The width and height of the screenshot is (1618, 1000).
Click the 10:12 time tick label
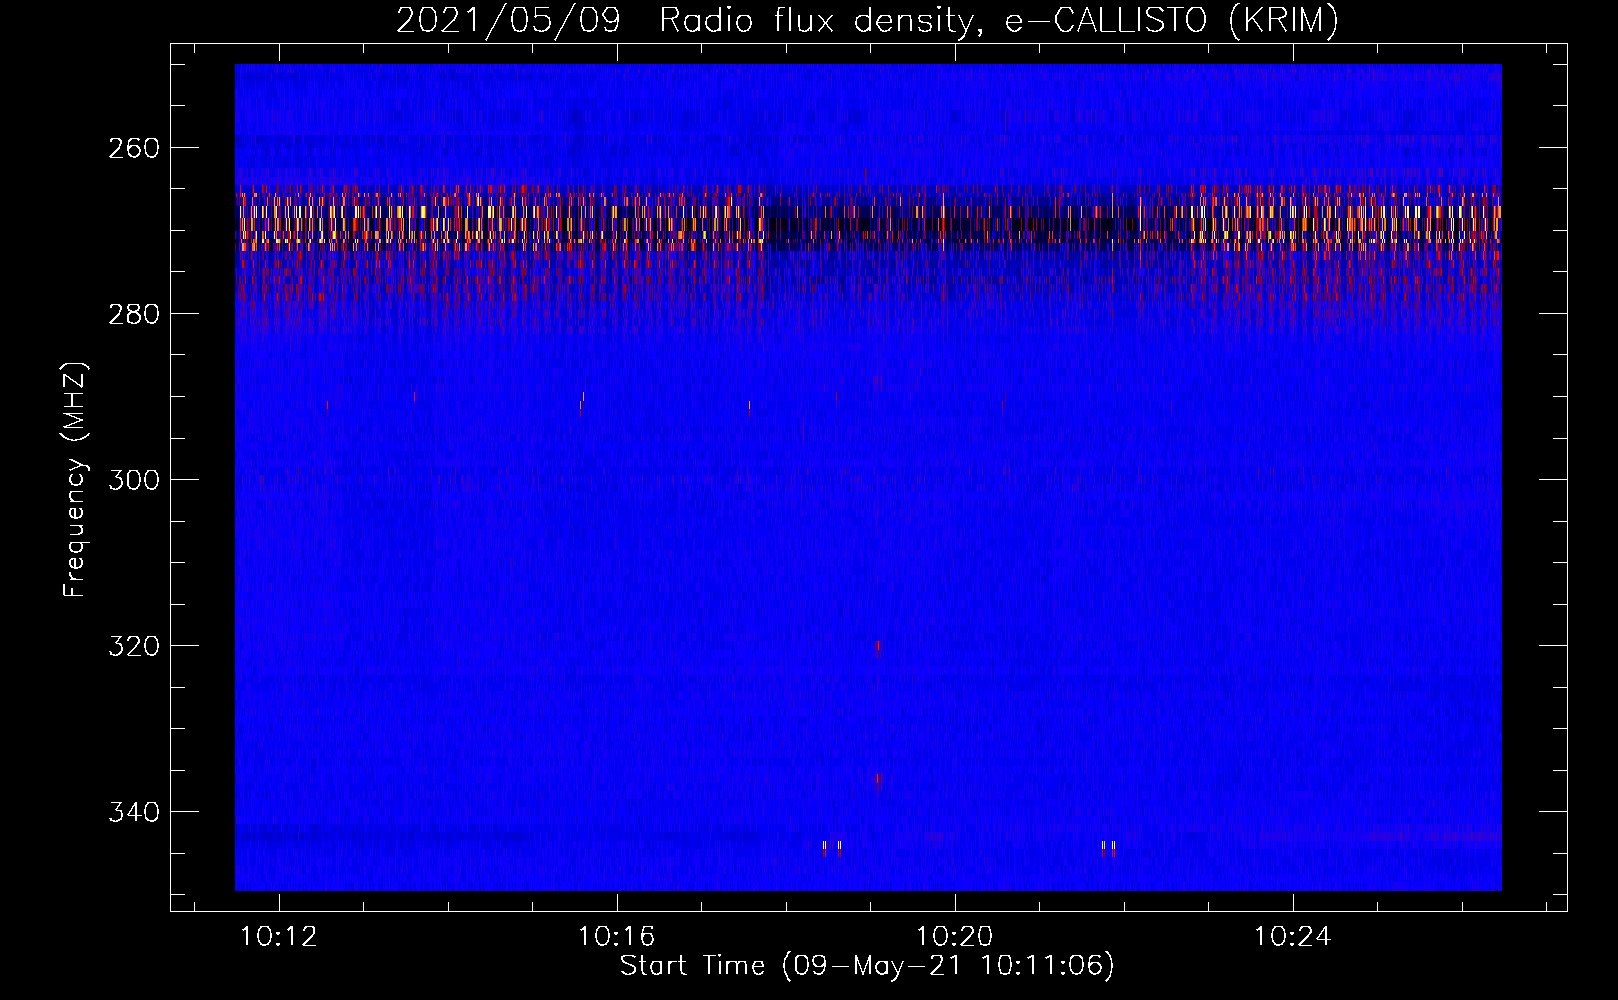click(280, 937)
